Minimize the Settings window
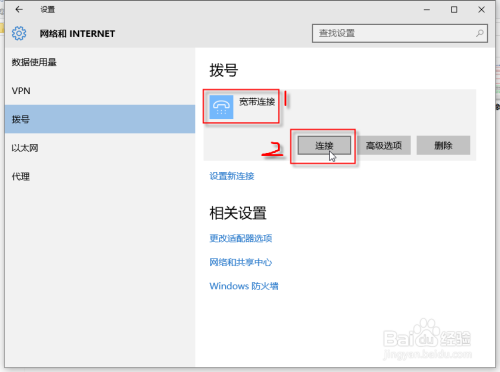 pyautogui.click(x=427, y=10)
